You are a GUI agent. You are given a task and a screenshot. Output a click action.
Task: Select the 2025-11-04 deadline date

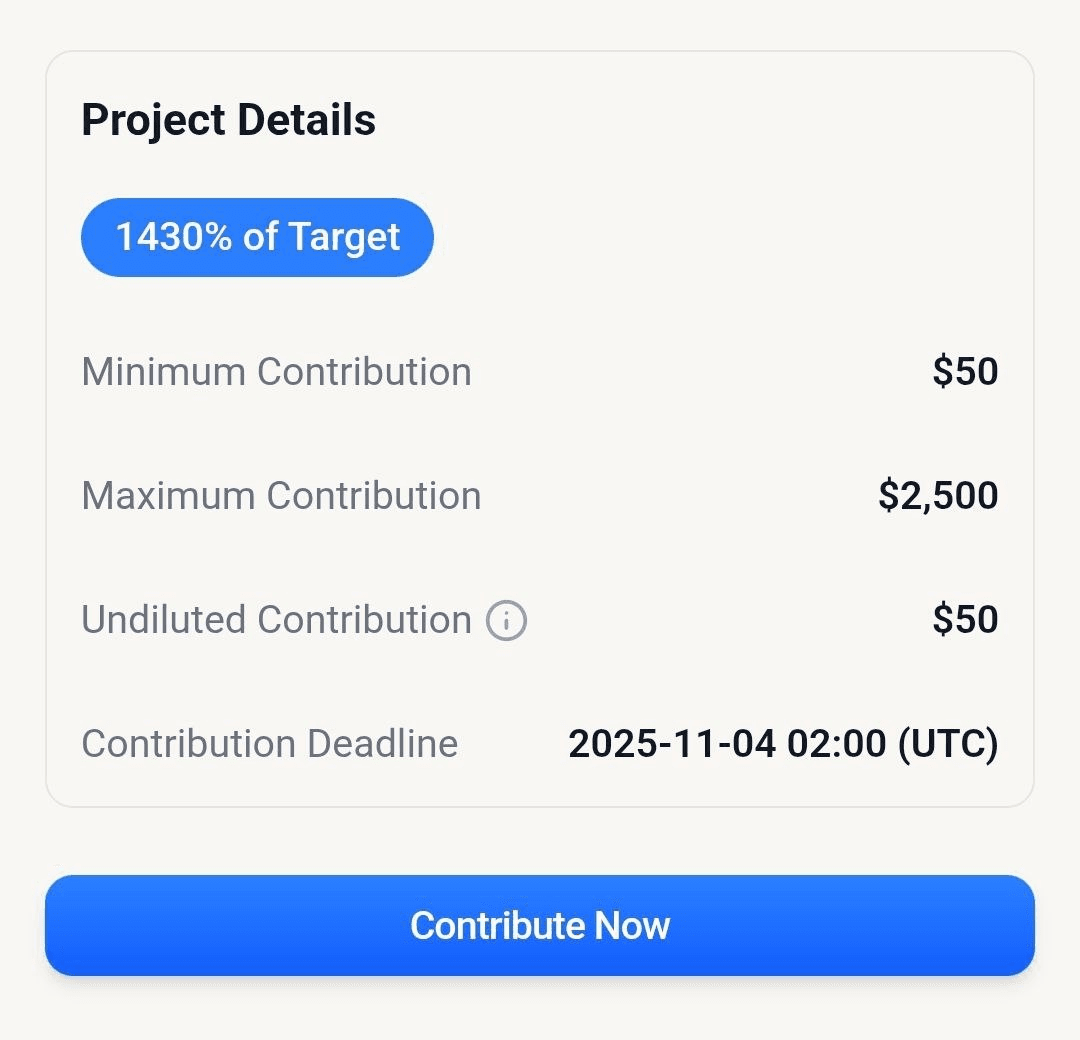672,744
